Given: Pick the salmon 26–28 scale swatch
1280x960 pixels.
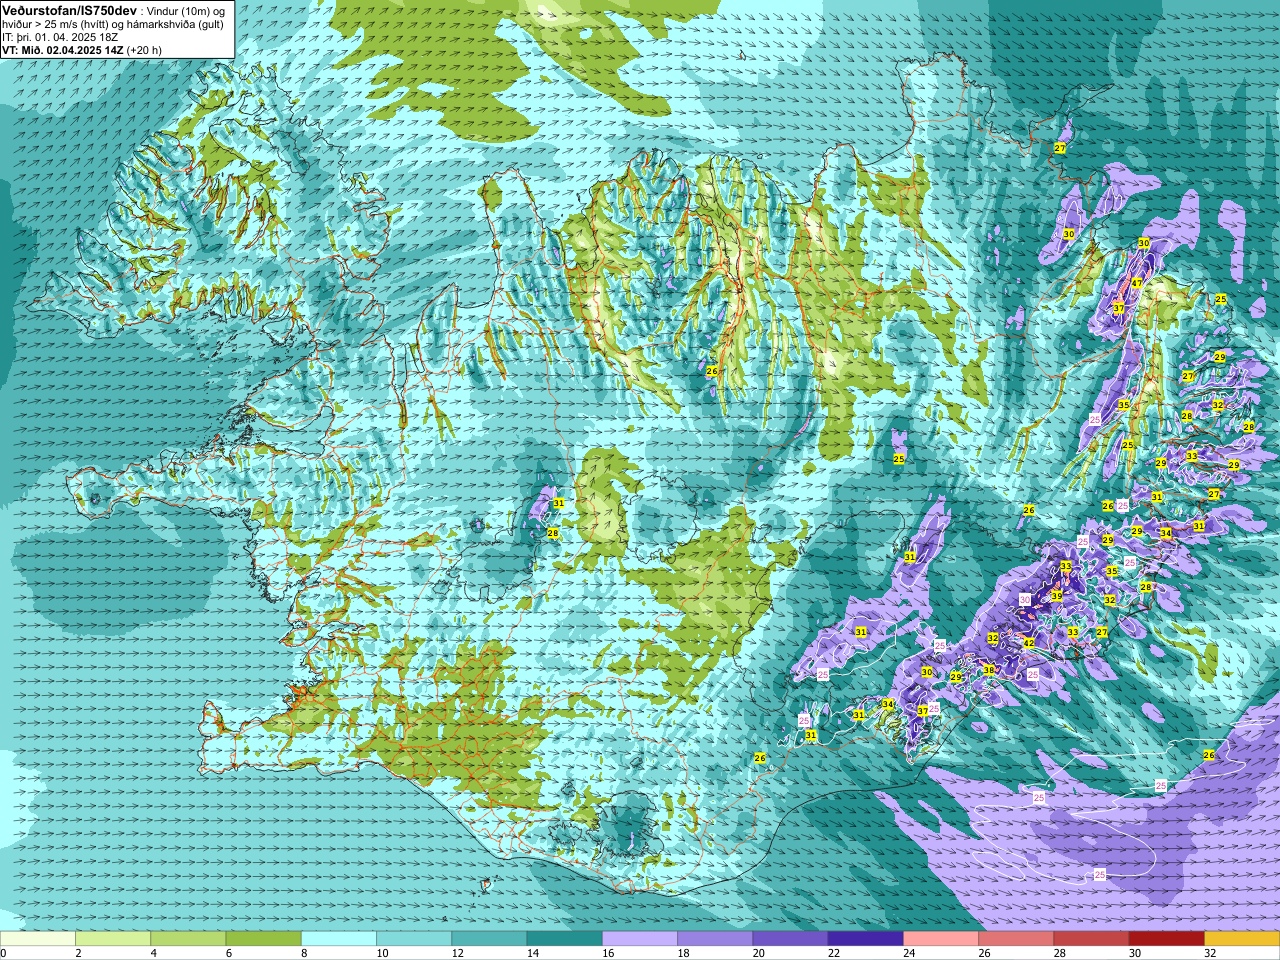Looking at the screenshot, I should coord(1016,939).
